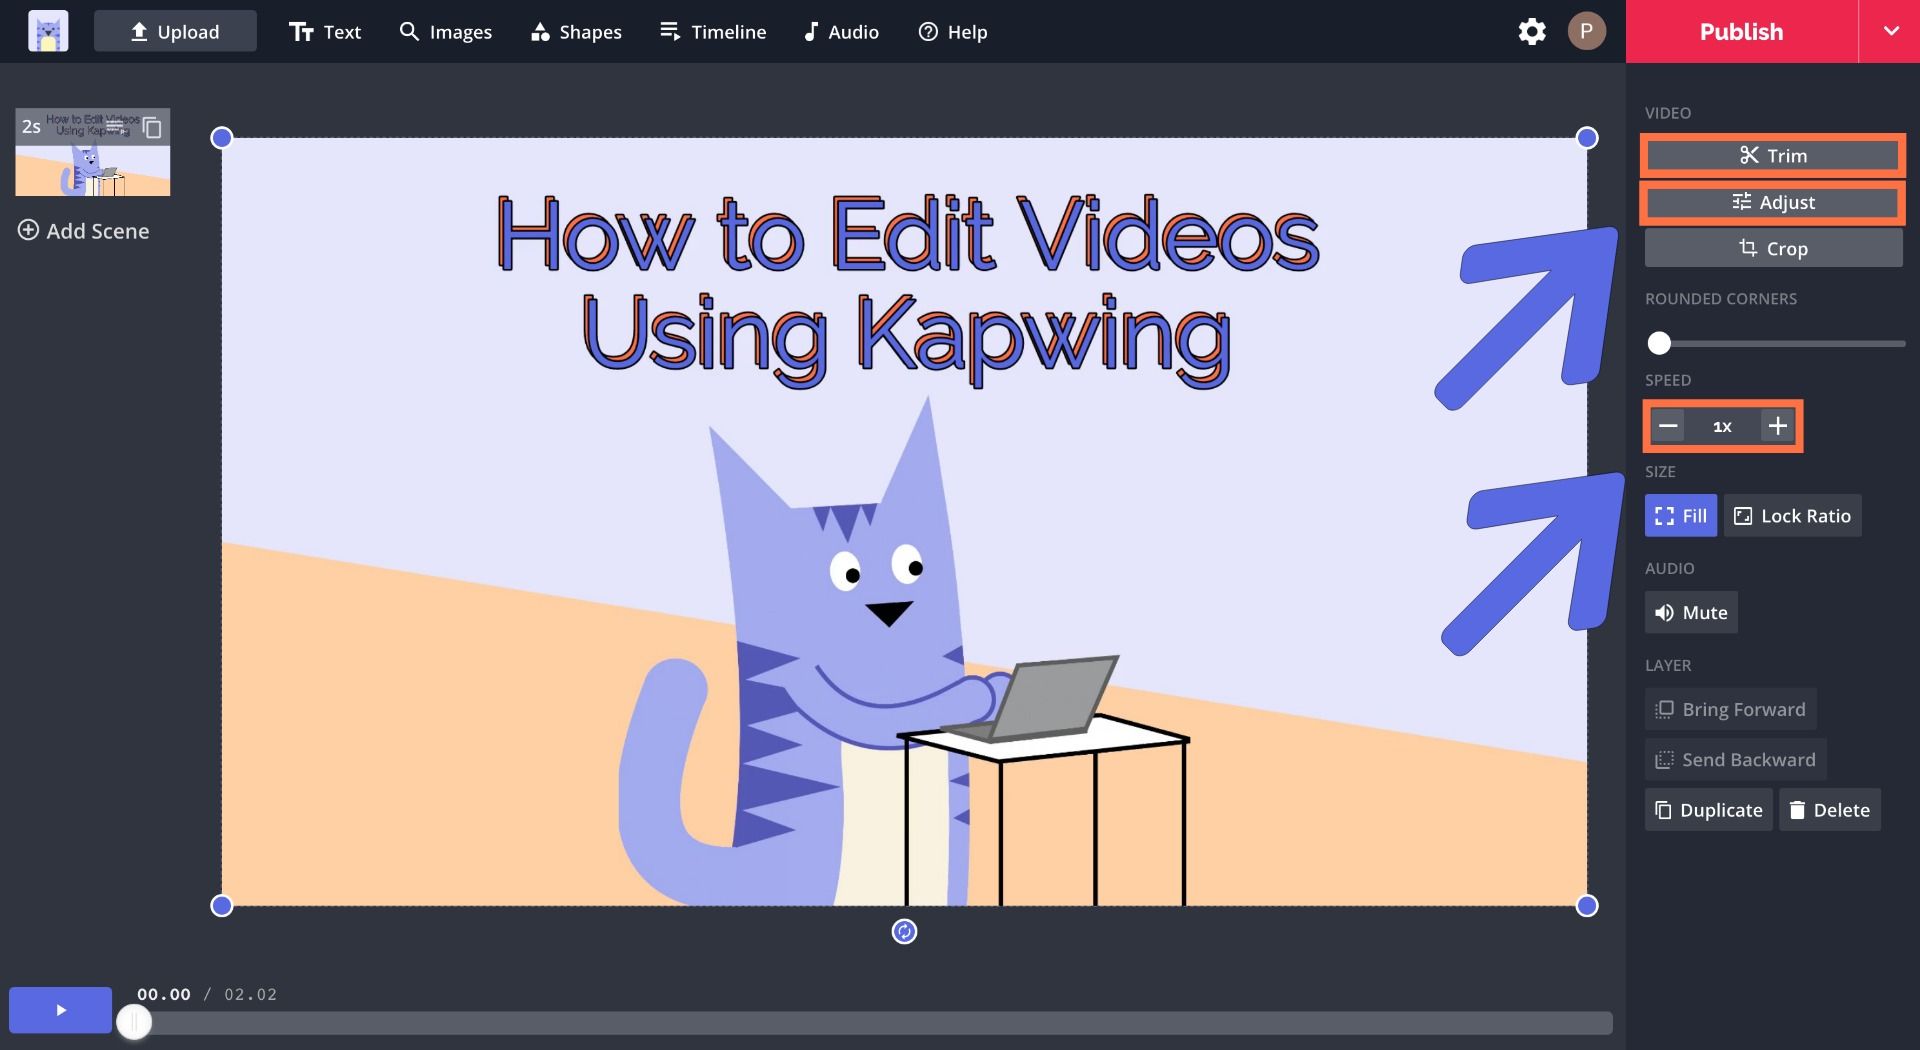The image size is (1920, 1050).
Task: Delete the selected layer
Action: [x=1829, y=810]
